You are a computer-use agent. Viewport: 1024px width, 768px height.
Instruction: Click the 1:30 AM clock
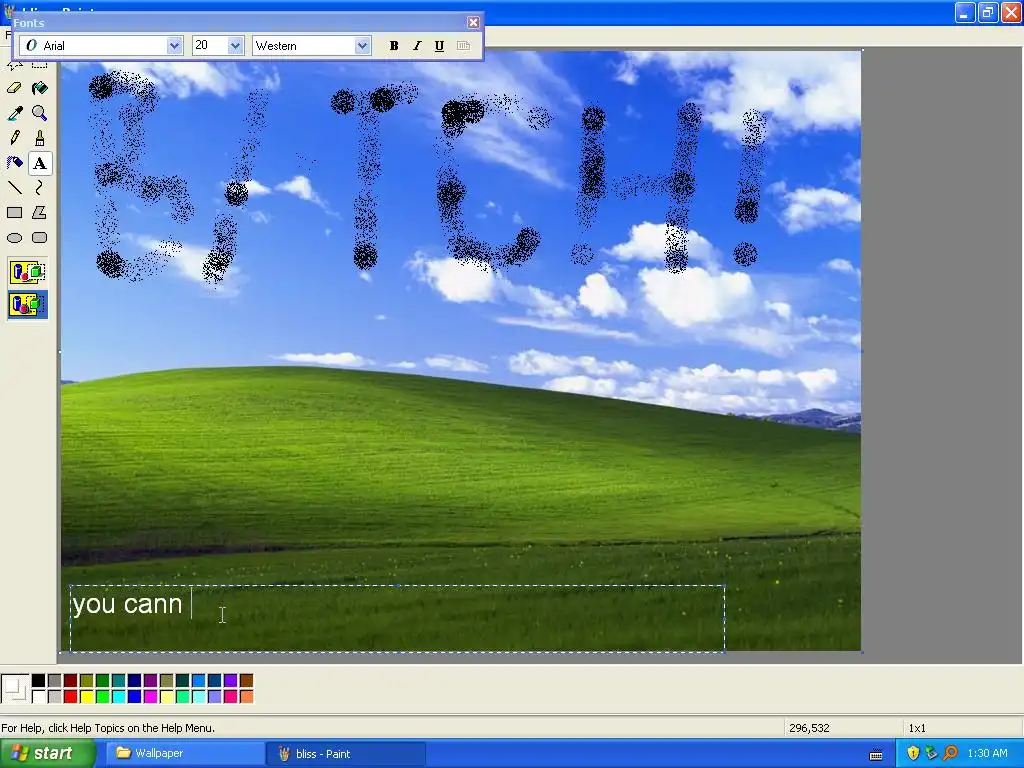pos(987,754)
